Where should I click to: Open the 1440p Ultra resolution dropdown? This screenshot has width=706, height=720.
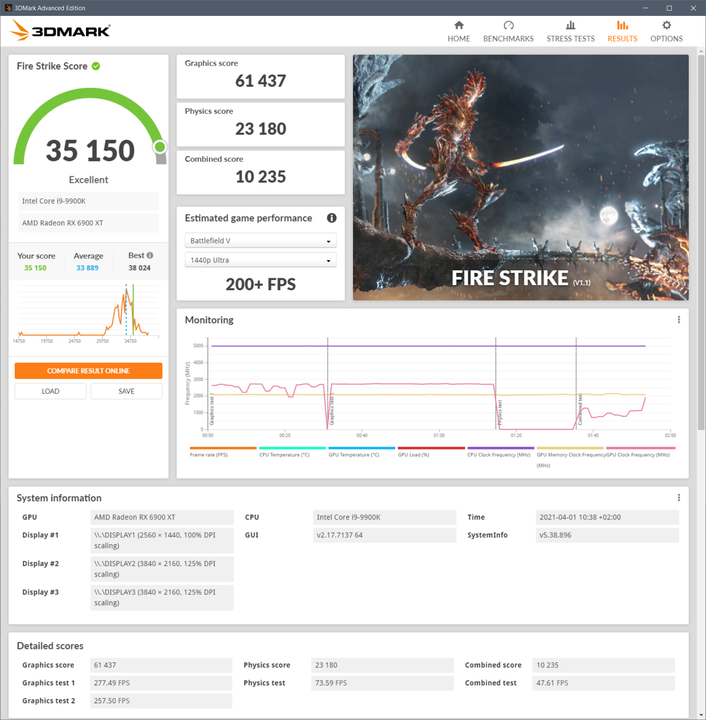point(261,261)
